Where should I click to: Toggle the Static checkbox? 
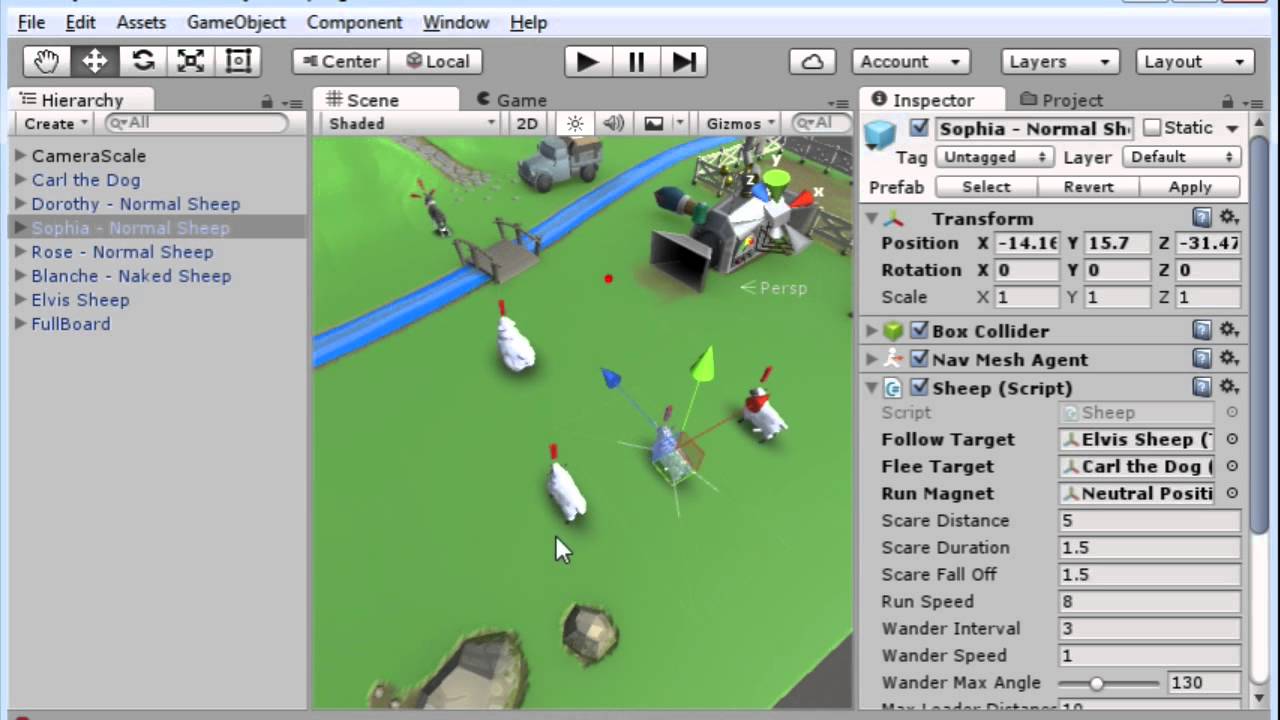[x=1152, y=128]
